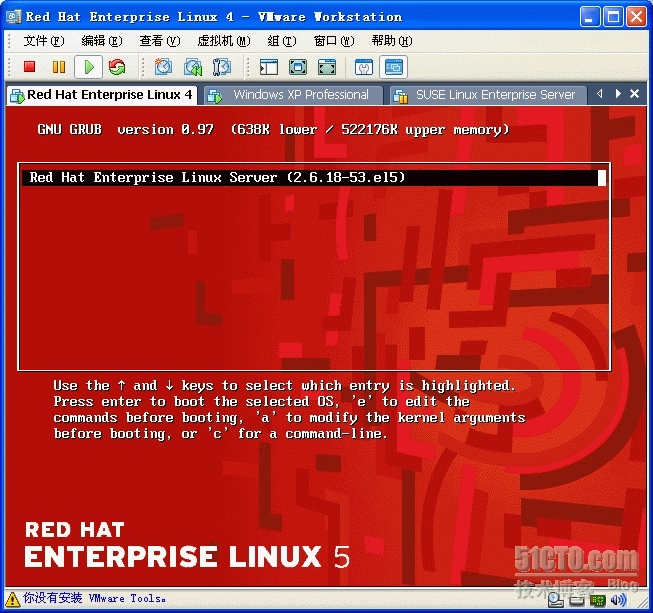This screenshot has height=613, width=653.
Task: Minimize the VMware Workstation window
Action: coord(590,17)
